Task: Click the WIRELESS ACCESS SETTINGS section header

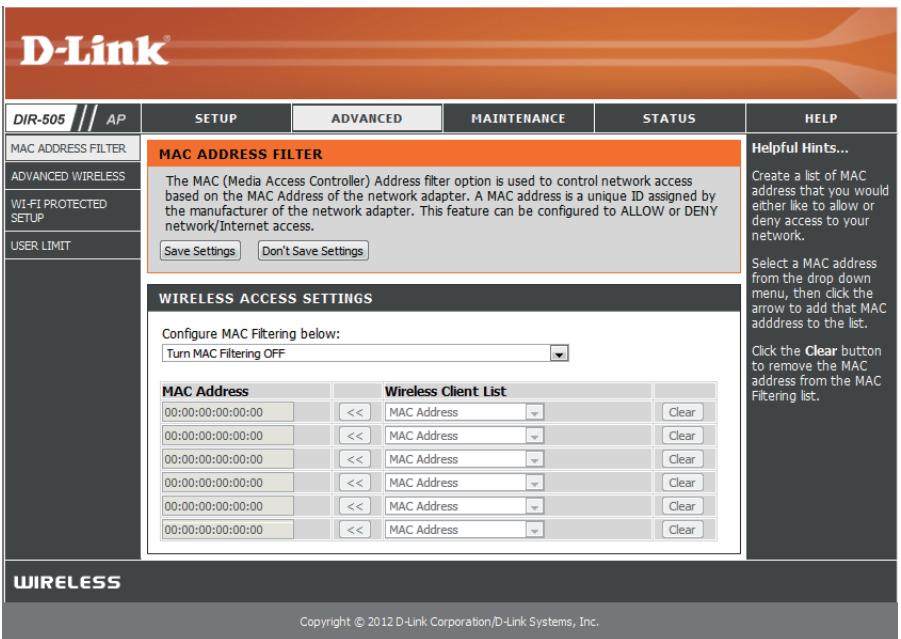Action: click(444, 298)
